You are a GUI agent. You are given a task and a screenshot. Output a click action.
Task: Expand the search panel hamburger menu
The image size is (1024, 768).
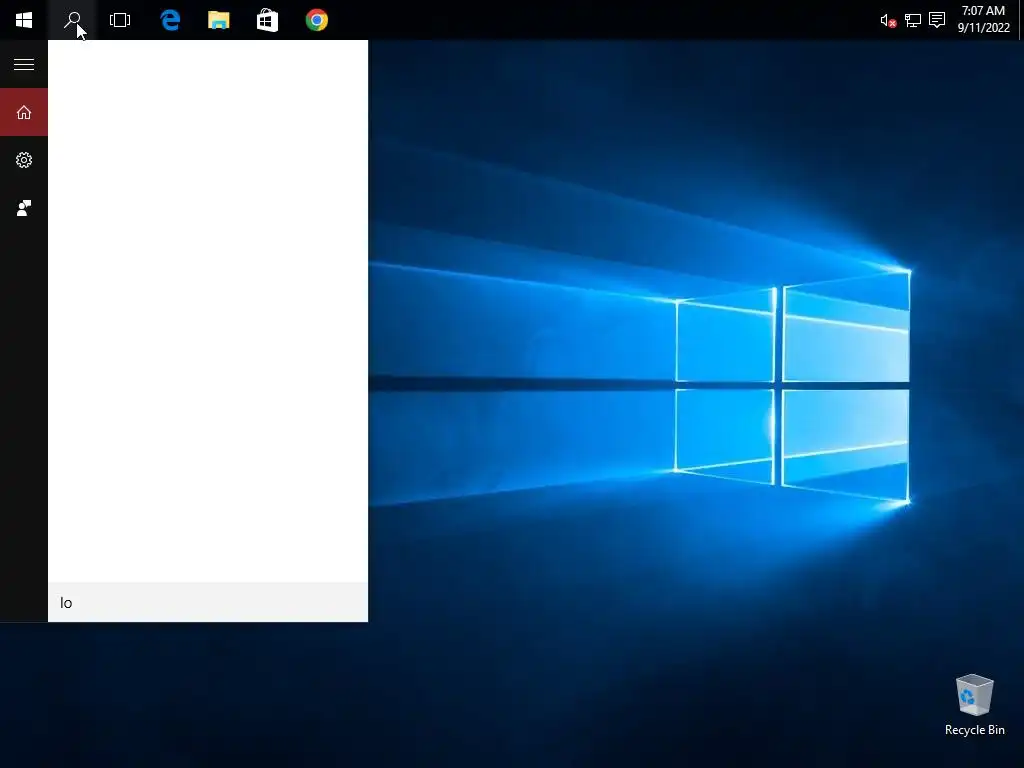[x=24, y=64]
